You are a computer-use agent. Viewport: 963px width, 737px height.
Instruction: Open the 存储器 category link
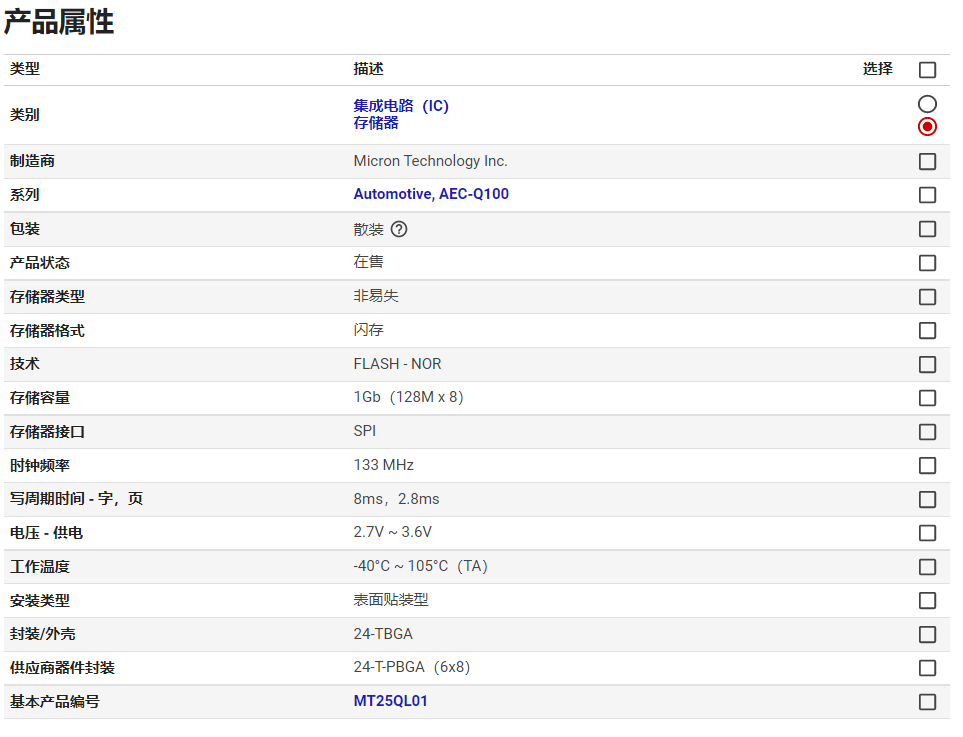(376, 123)
